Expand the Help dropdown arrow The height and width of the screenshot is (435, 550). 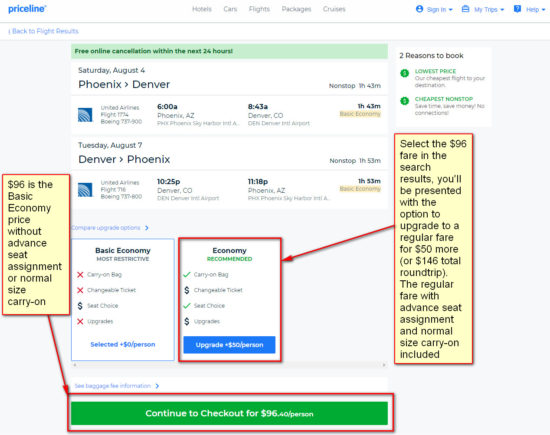543,10
